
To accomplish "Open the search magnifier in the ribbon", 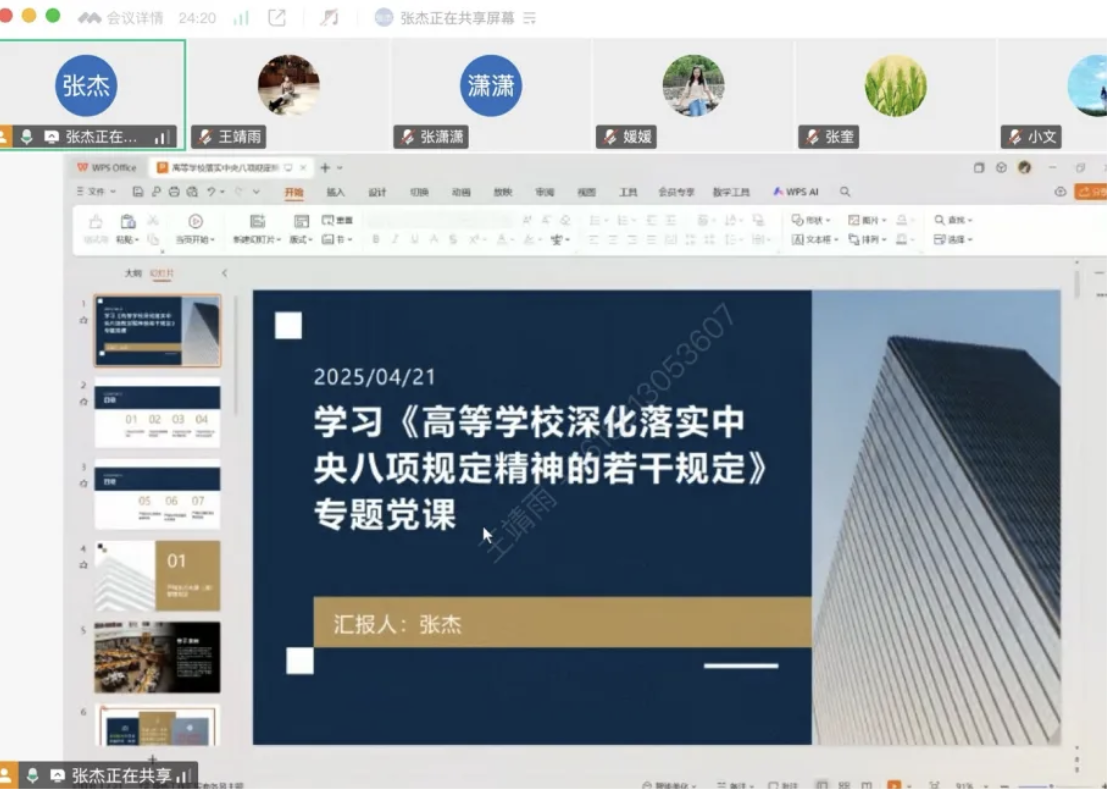I will (x=845, y=190).
